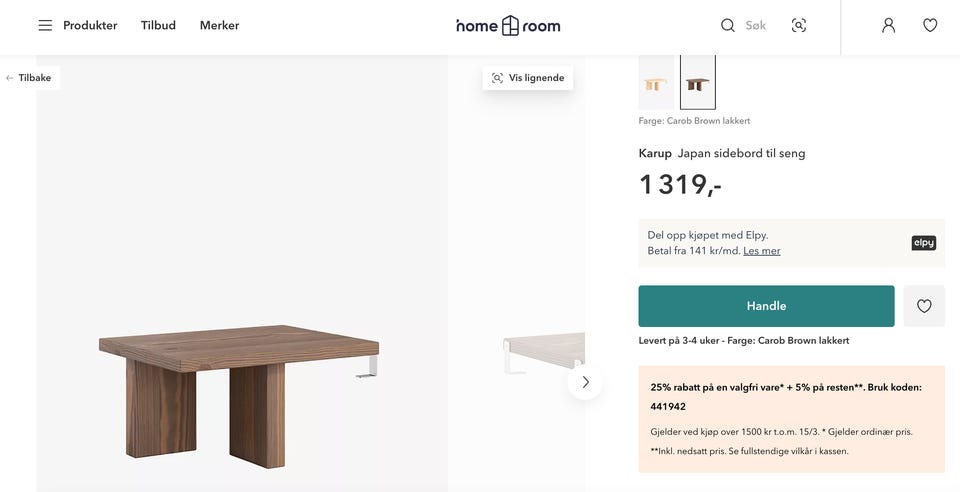Open the Produkter menu

90,25
